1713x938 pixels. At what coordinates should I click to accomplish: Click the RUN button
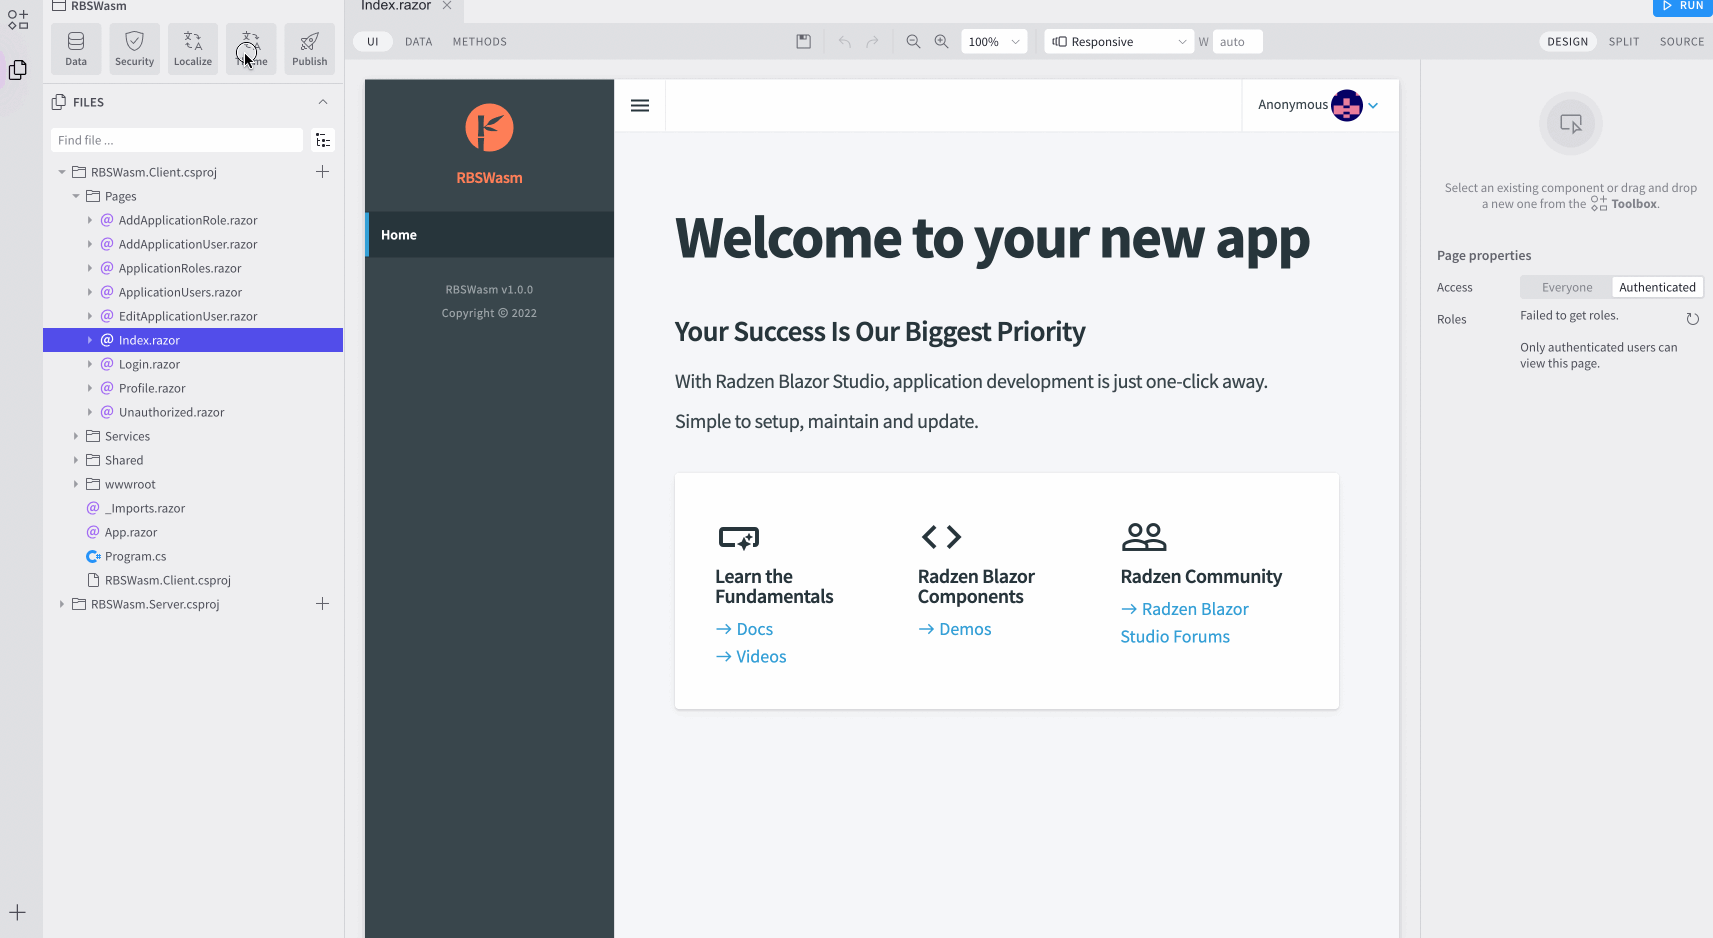(1683, 7)
